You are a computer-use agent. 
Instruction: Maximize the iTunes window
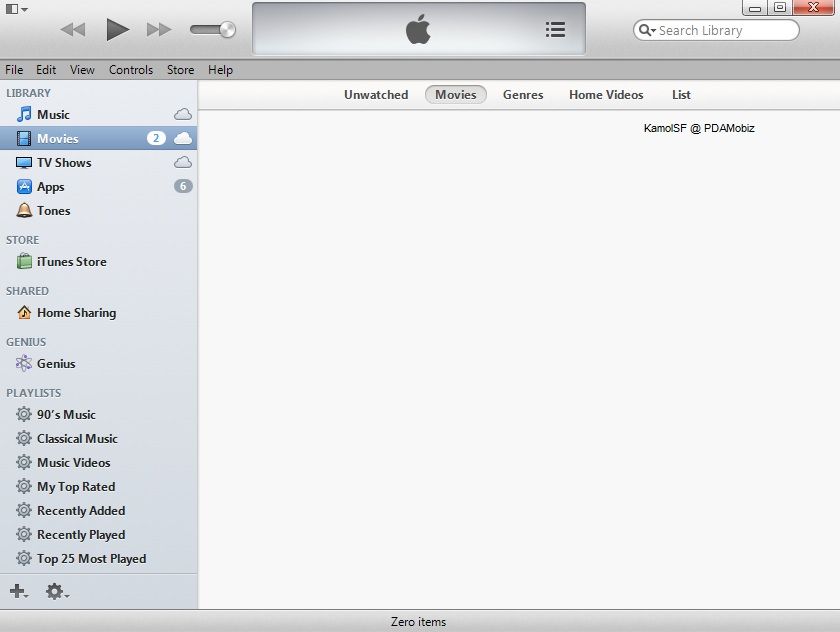coord(780,7)
